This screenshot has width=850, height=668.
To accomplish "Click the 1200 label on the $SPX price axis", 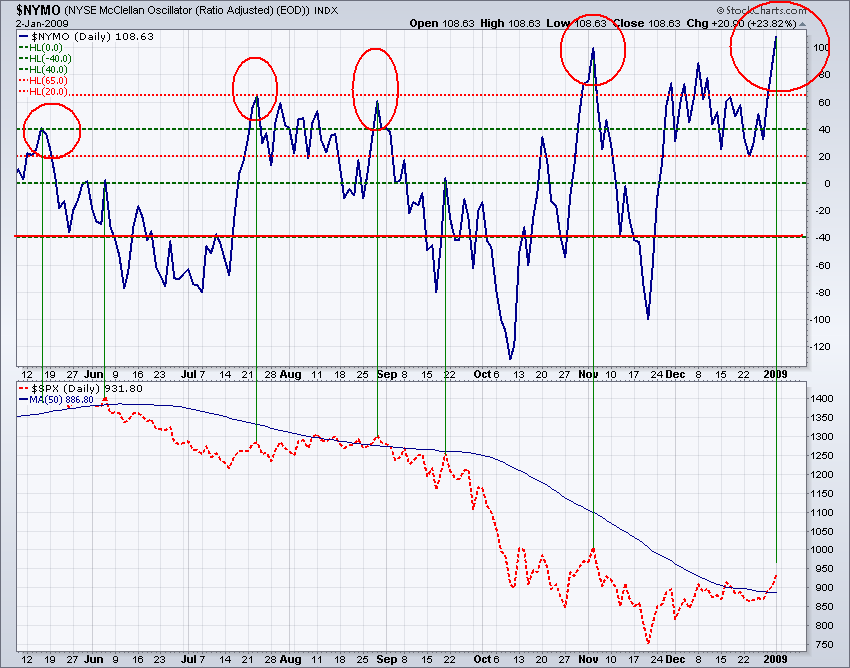I will [822, 474].
